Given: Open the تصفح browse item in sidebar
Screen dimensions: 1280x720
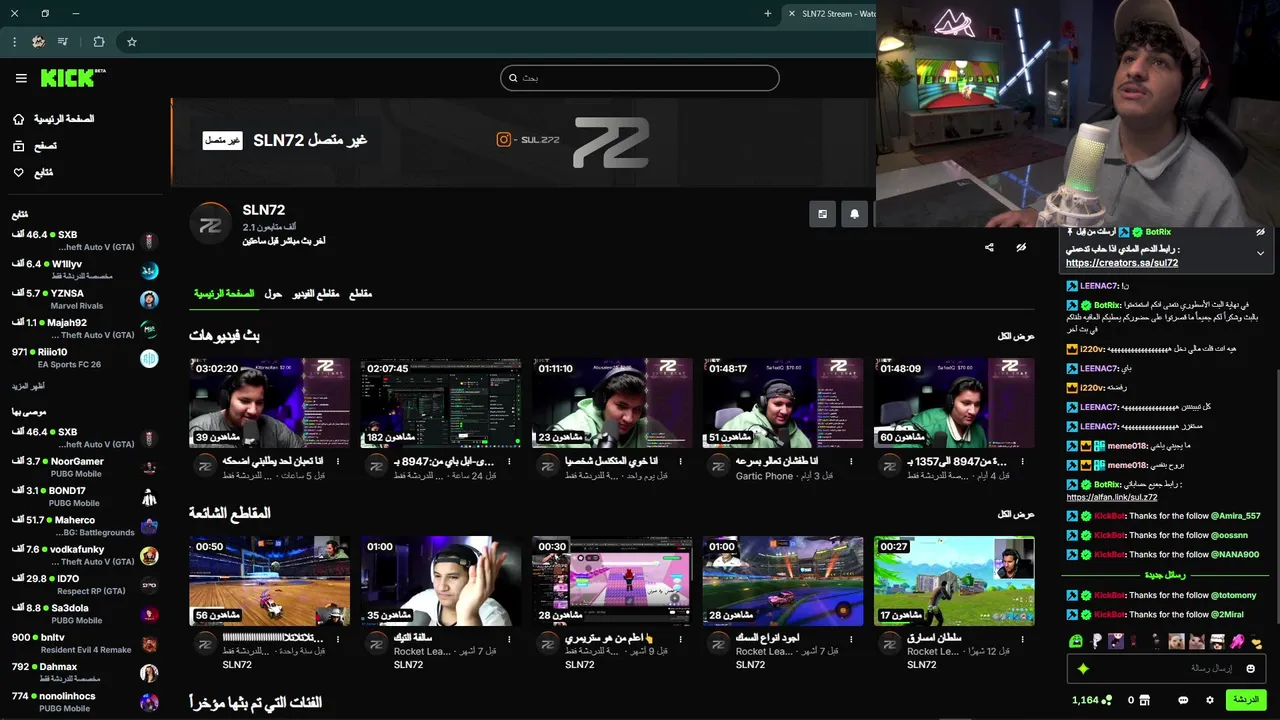Looking at the screenshot, I should (x=35, y=146).
